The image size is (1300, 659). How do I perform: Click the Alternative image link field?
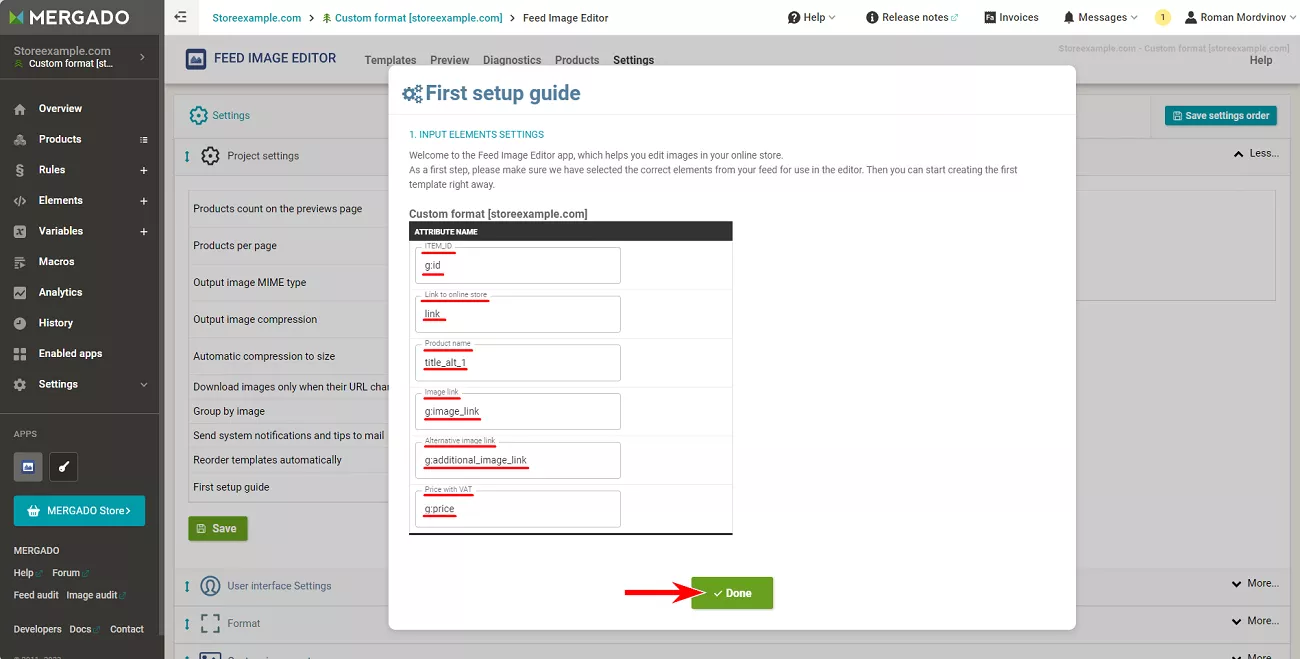[x=518, y=460]
